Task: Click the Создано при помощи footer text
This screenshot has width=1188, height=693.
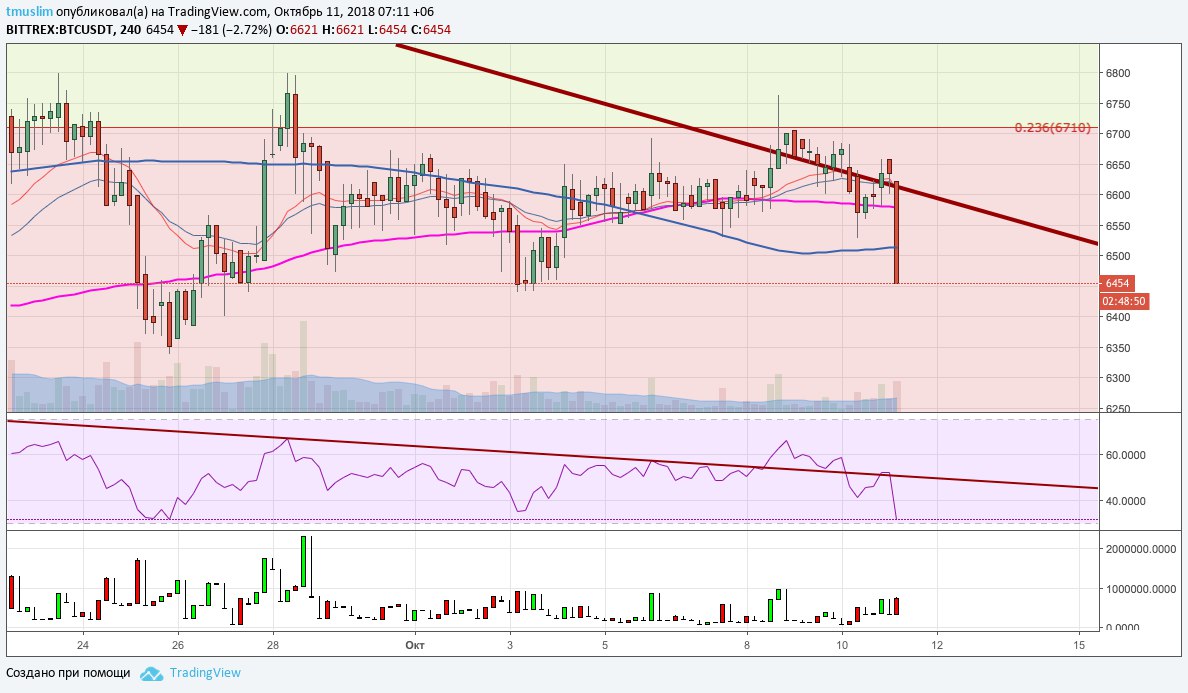Action: click(x=68, y=673)
